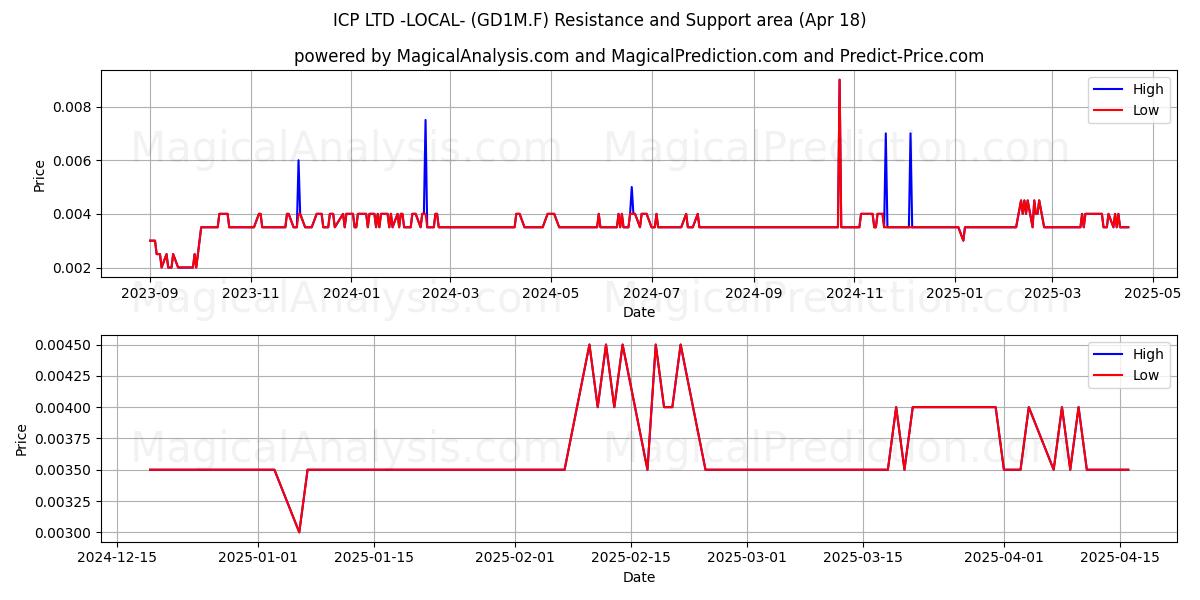This screenshot has height=600, width=1200.
Task: Click 'Low' in the upper chart legend
Action: (1145, 111)
